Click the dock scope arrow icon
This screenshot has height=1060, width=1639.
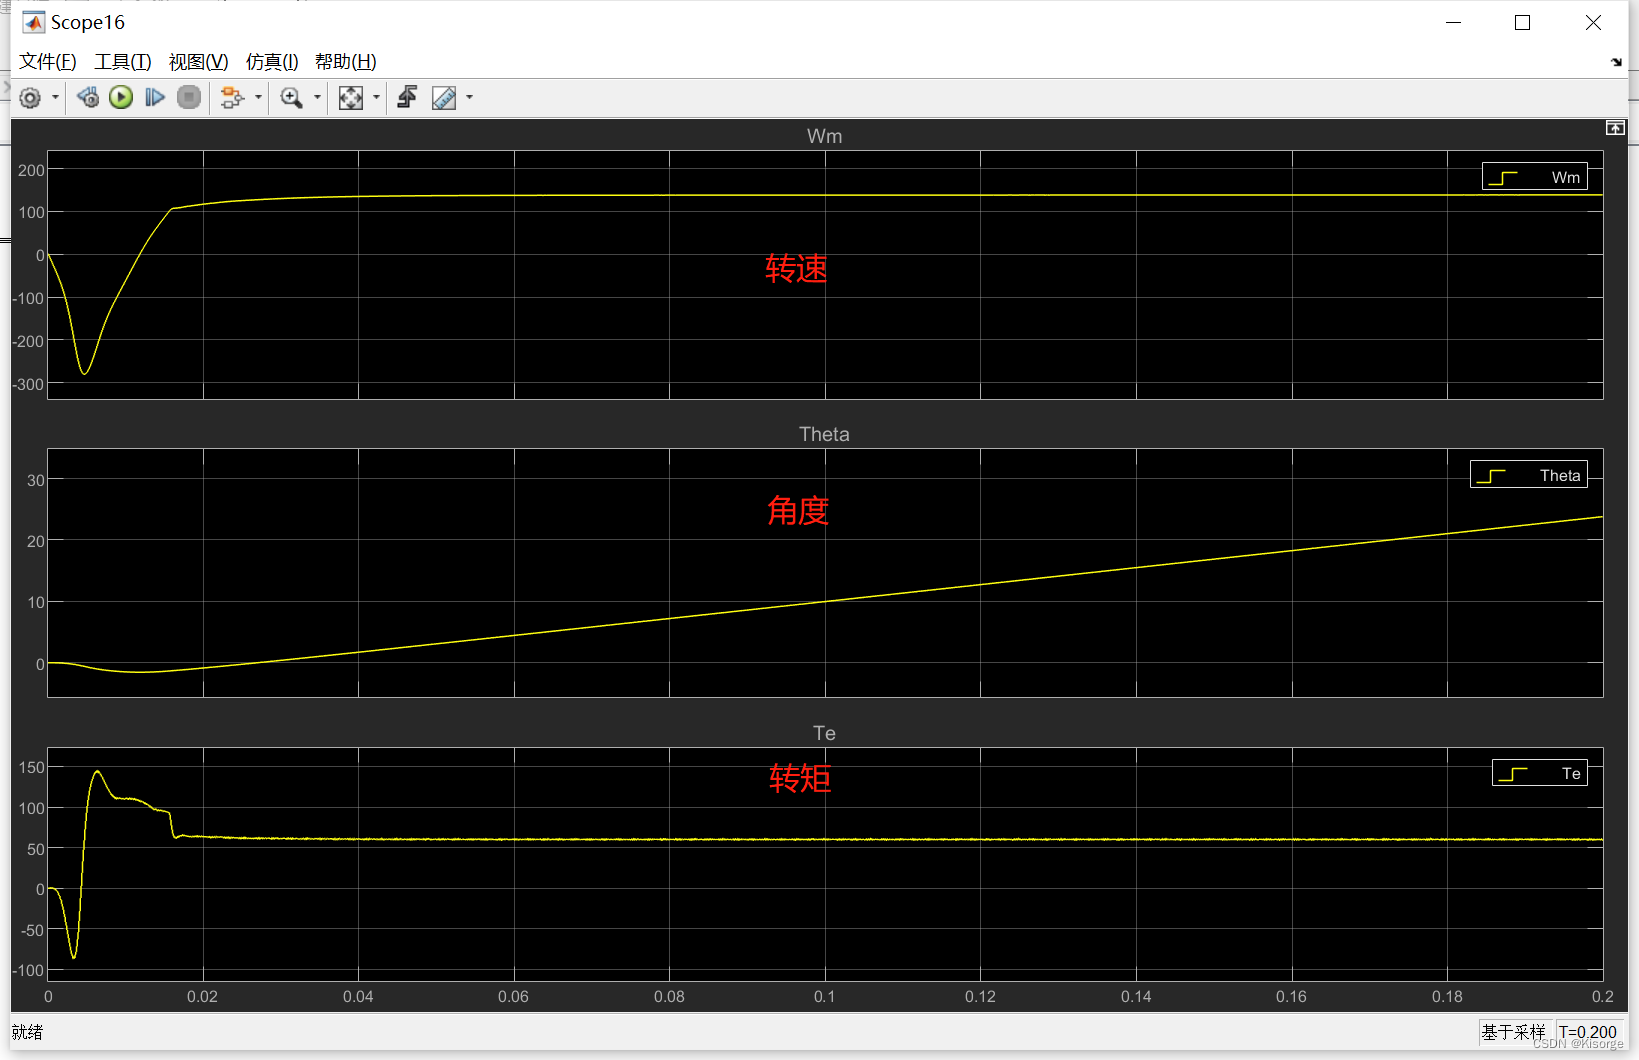click(x=1616, y=62)
